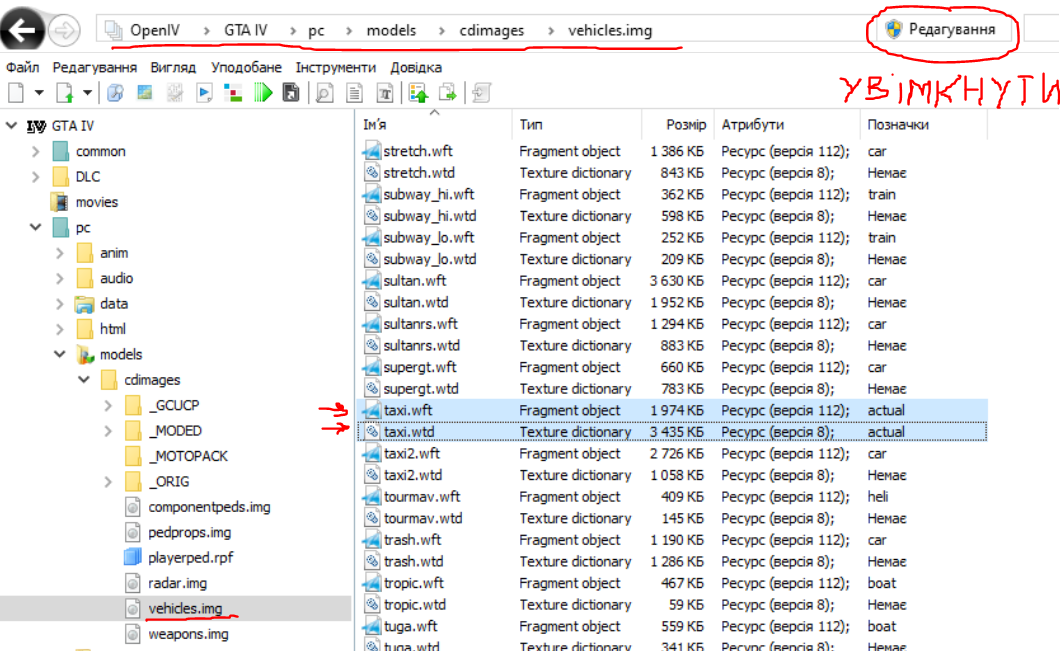Select the _MOTOPACK folder in the tree
Image resolution: width=1060 pixels, height=651 pixels.
[188, 456]
